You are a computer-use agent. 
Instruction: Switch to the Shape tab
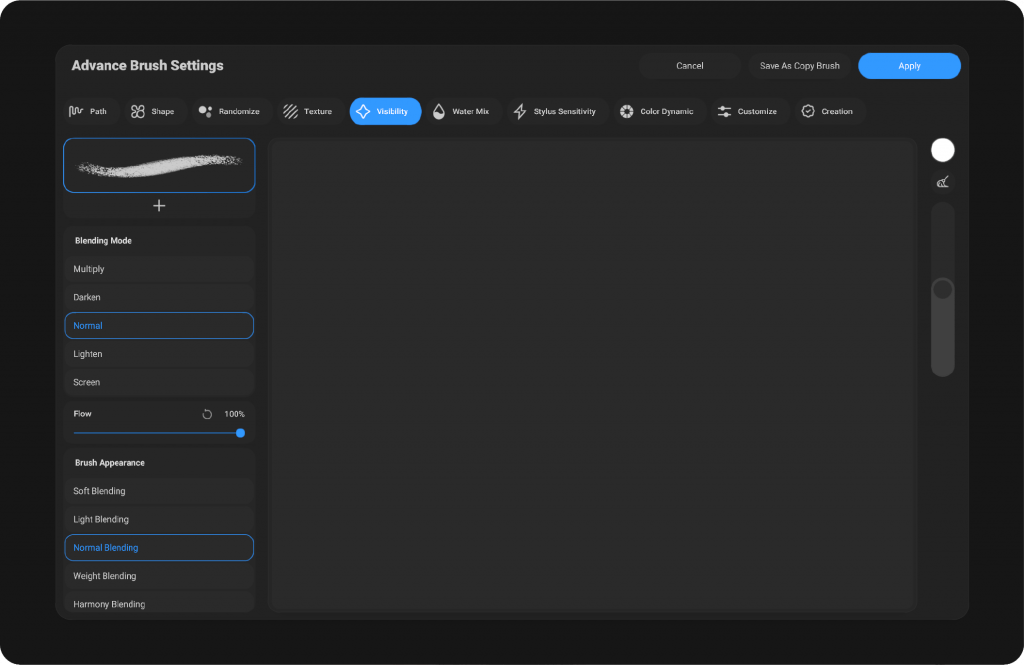tap(152, 111)
